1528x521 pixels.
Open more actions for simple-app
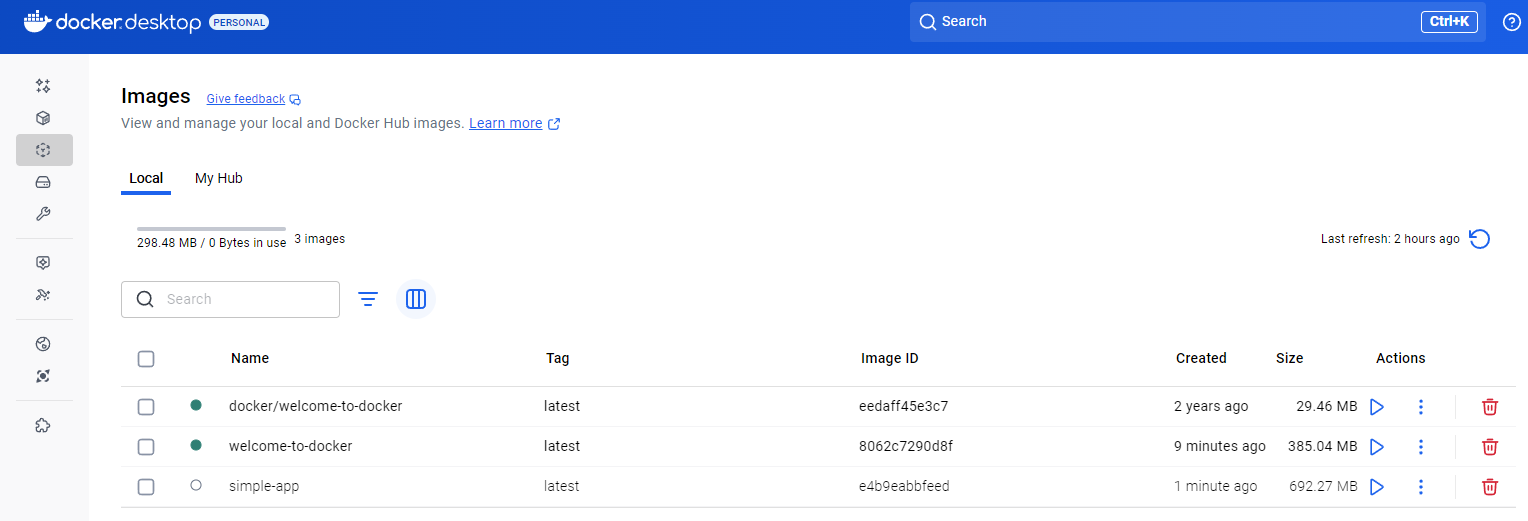pos(1421,487)
